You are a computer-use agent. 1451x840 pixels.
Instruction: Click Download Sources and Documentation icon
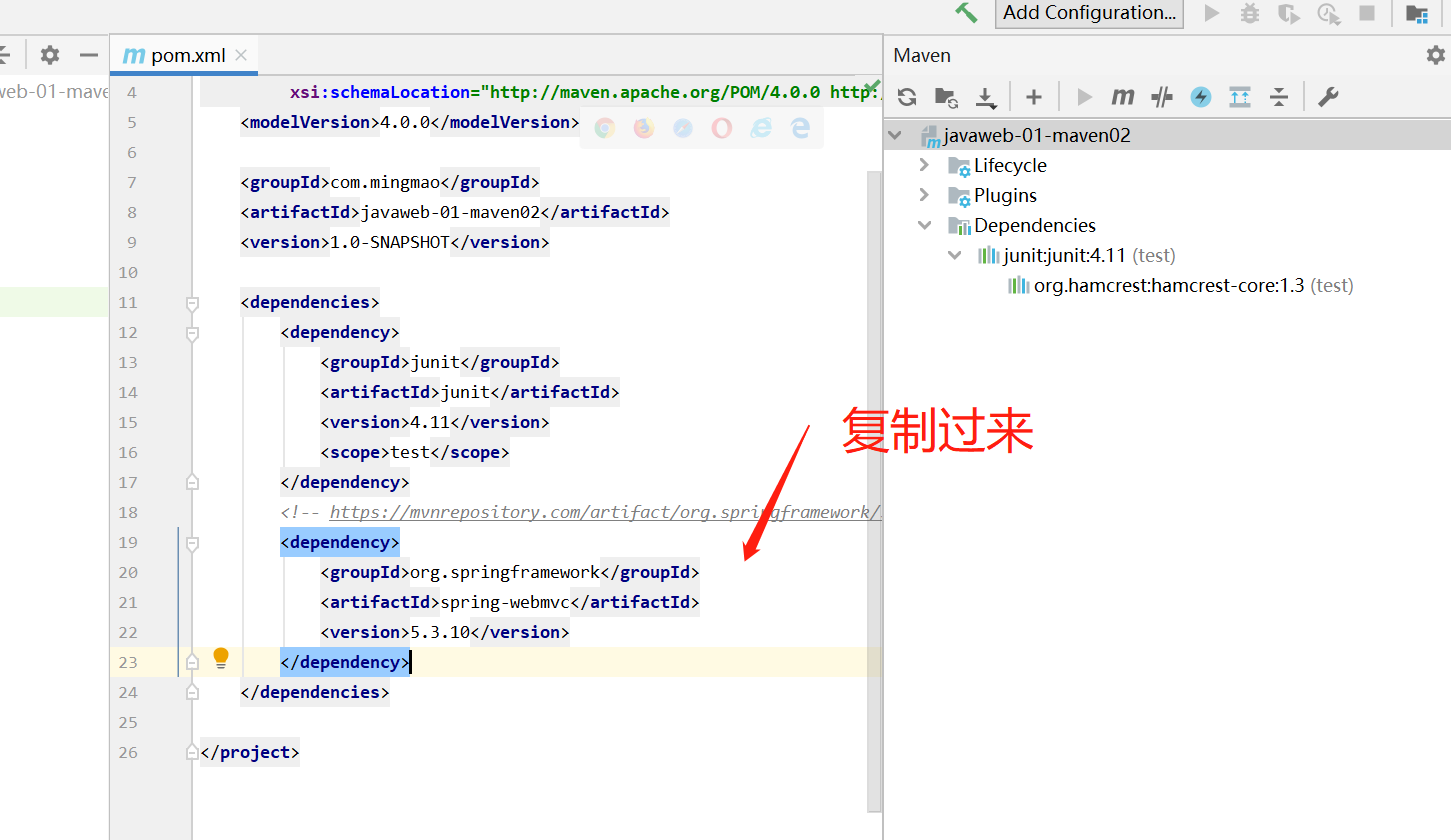click(x=986, y=97)
